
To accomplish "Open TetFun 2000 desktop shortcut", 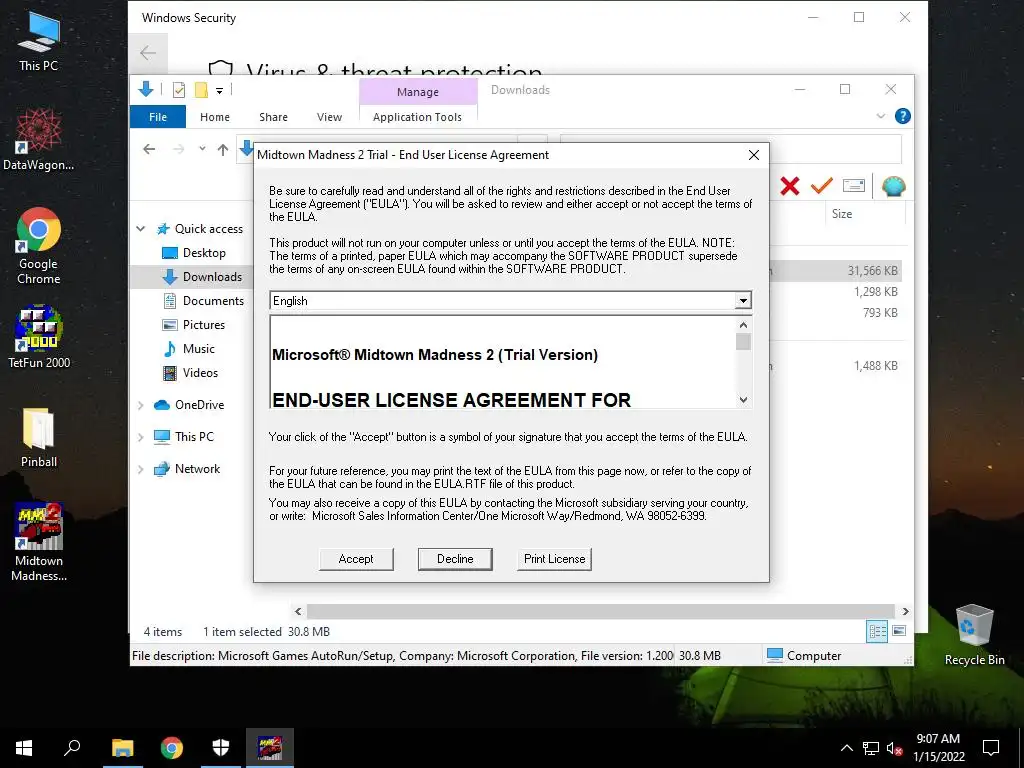I will 39,337.
